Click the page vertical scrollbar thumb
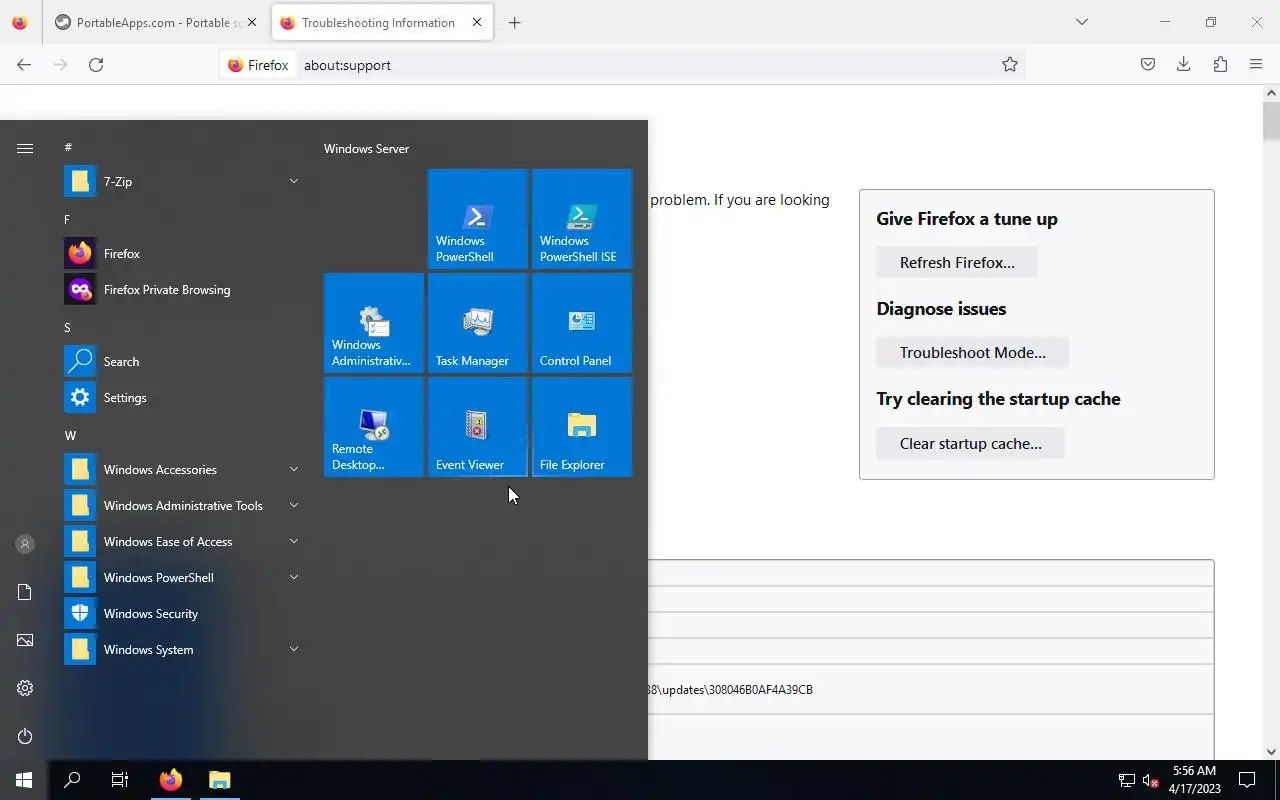This screenshot has height=800, width=1280. [x=1271, y=121]
